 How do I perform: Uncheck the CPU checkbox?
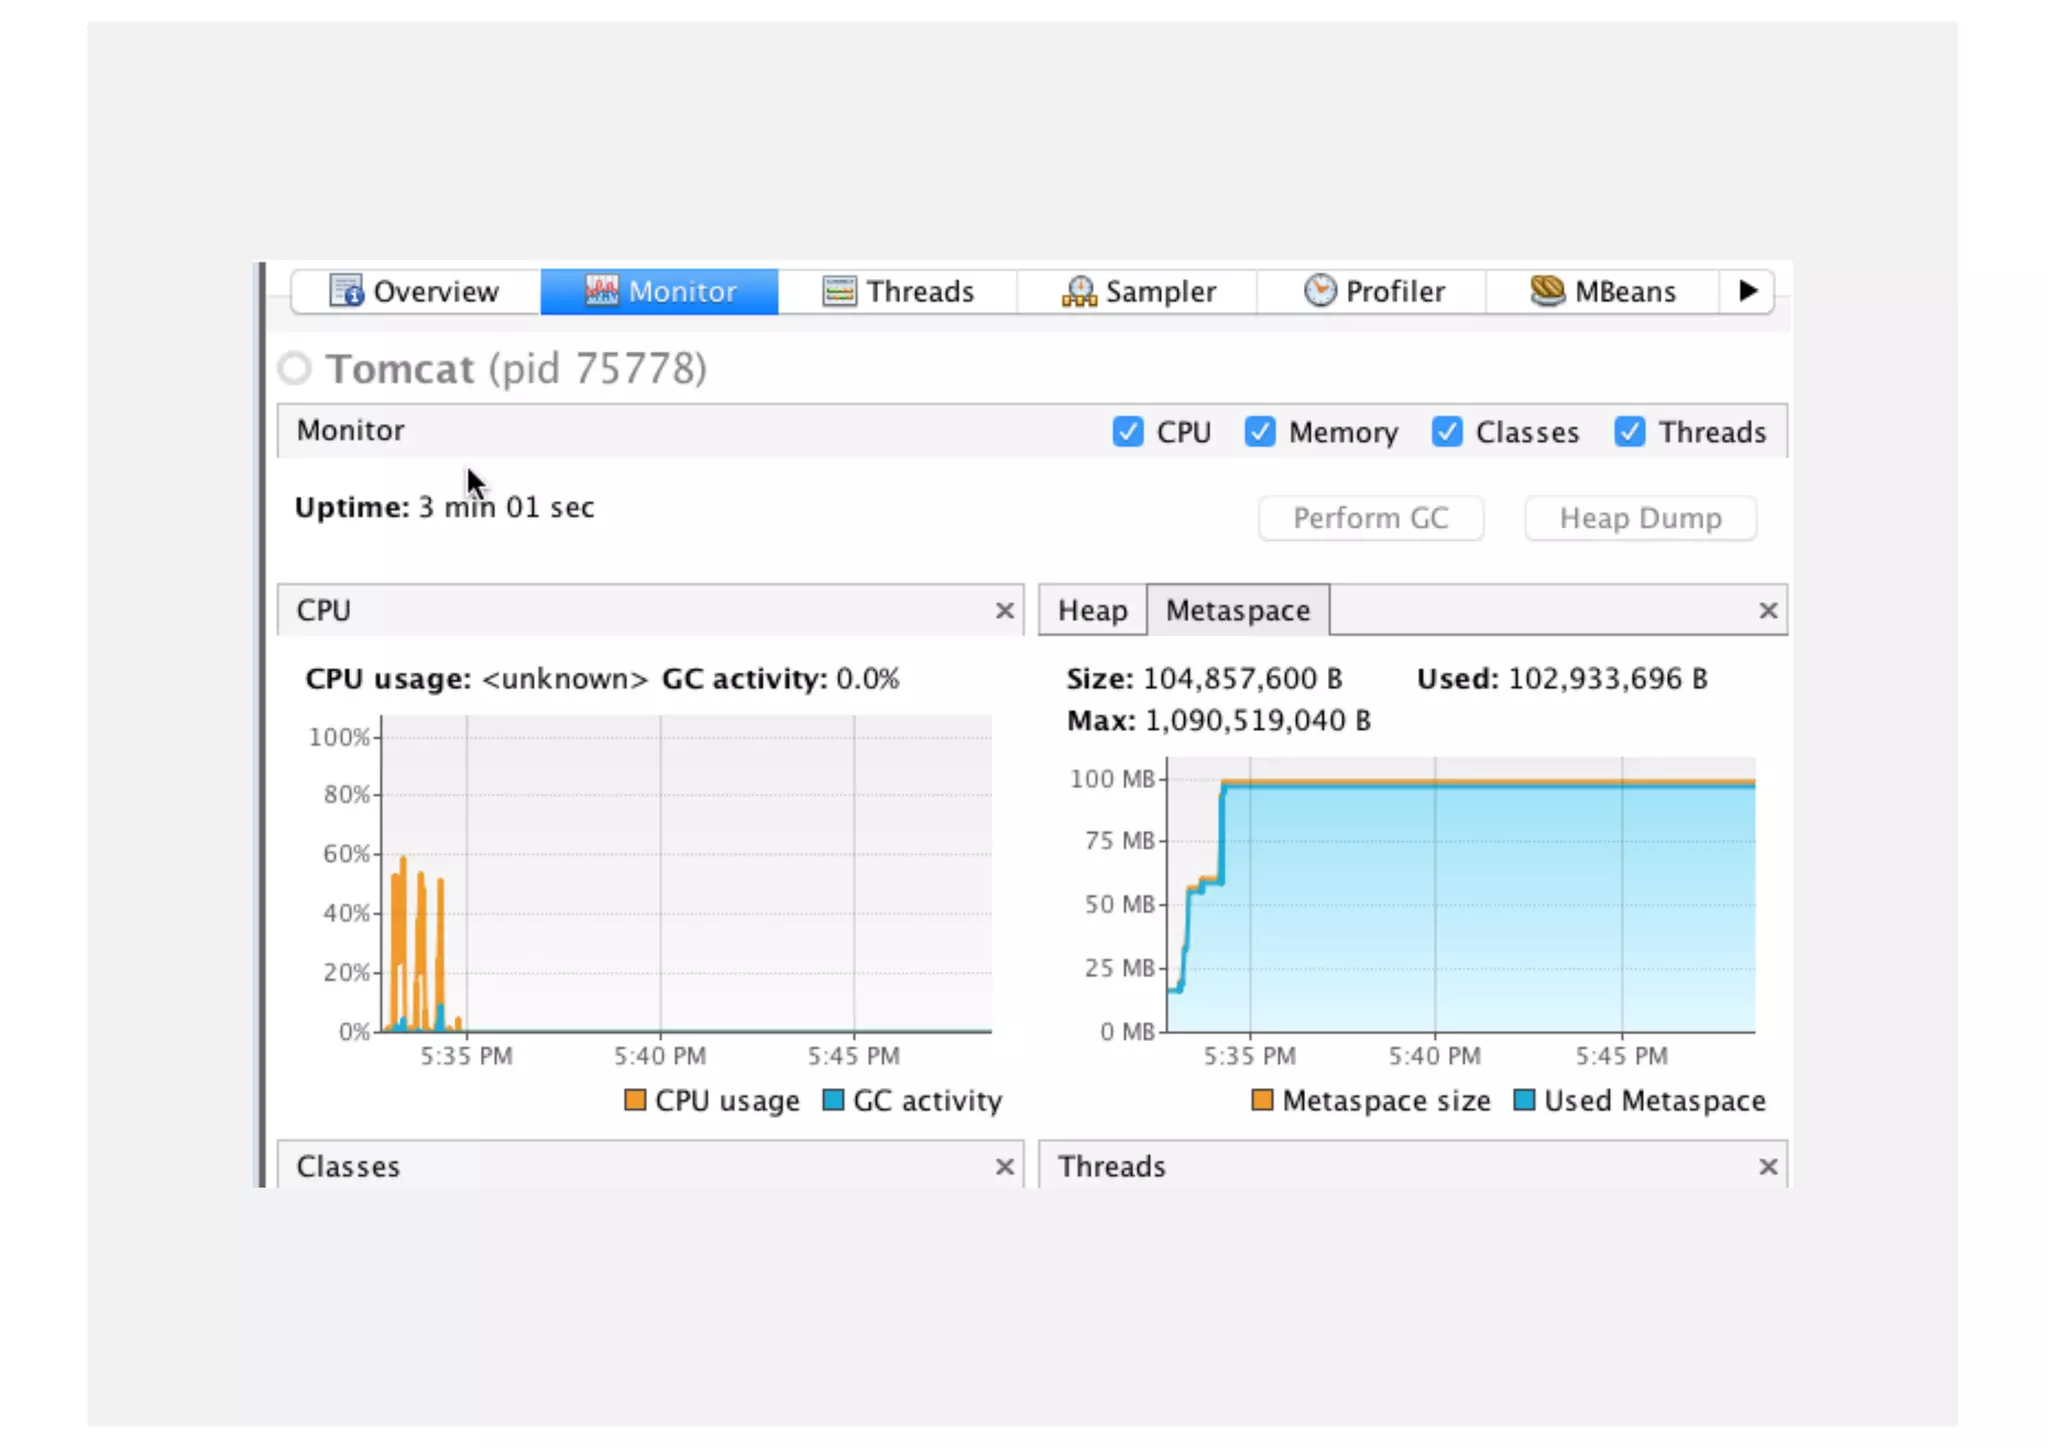click(x=1128, y=432)
